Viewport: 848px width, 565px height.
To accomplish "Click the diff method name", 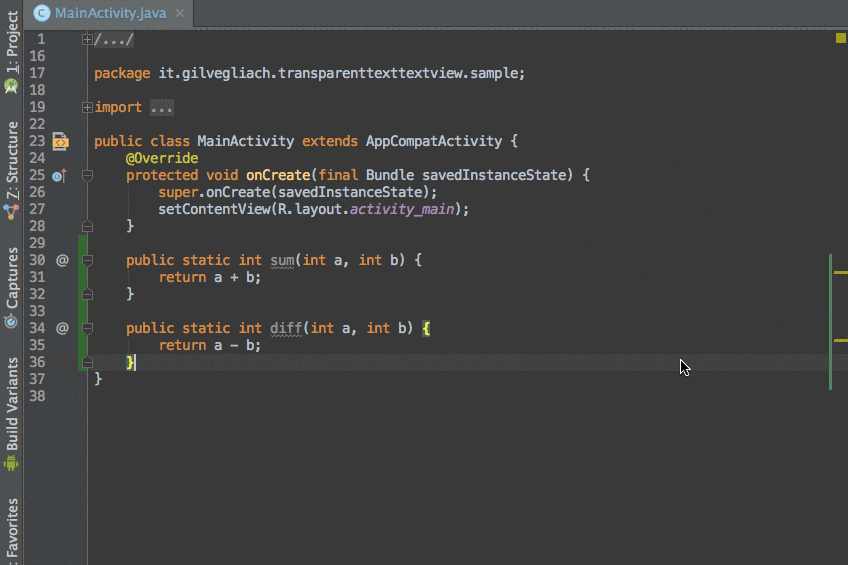I will click(x=286, y=328).
